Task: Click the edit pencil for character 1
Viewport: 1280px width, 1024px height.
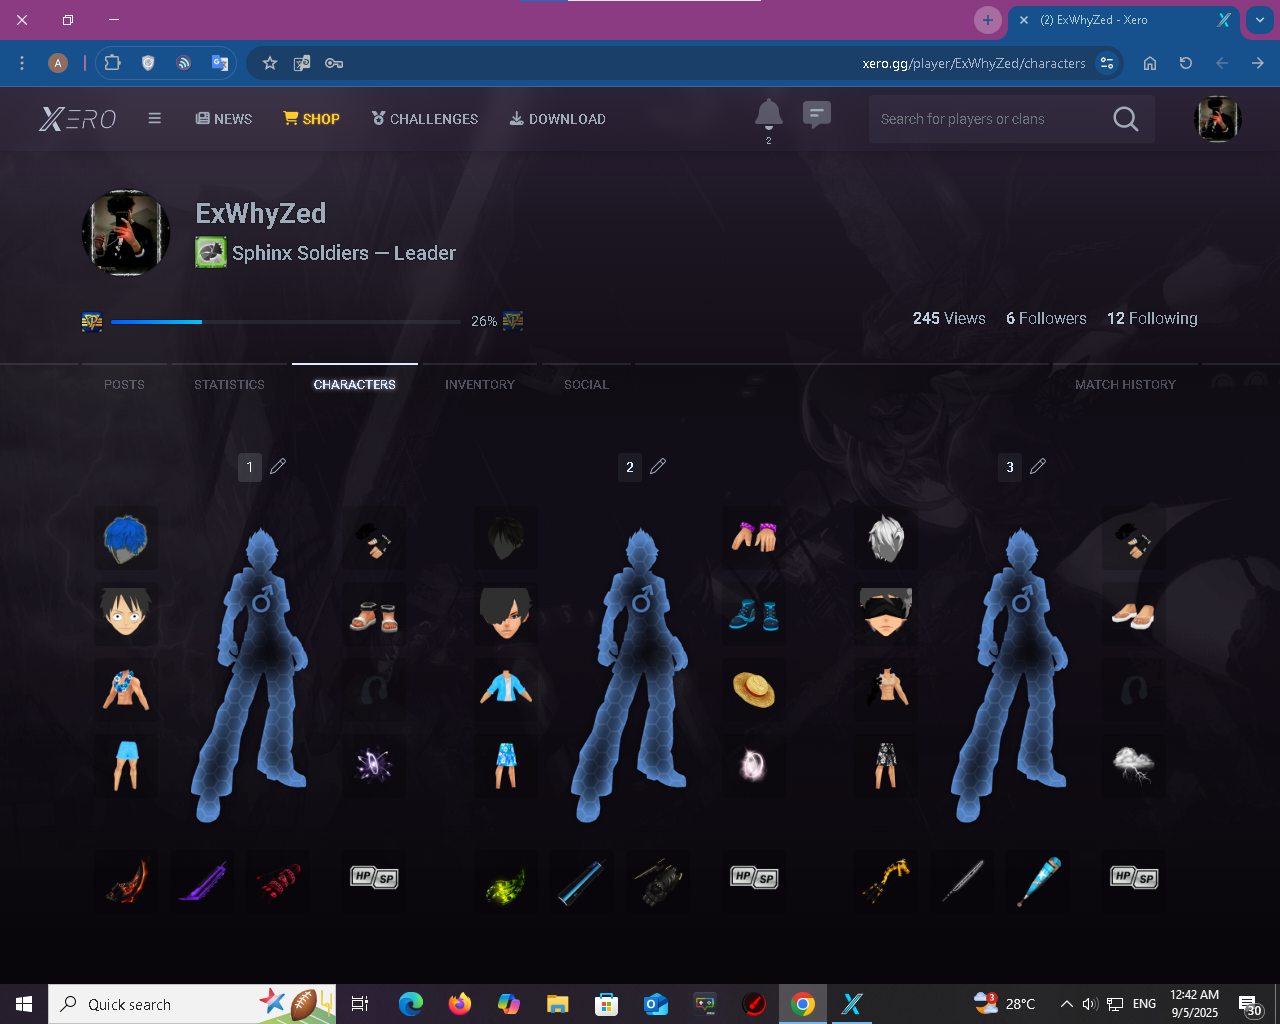Action: pyautogui.click(x=278, y=466)
